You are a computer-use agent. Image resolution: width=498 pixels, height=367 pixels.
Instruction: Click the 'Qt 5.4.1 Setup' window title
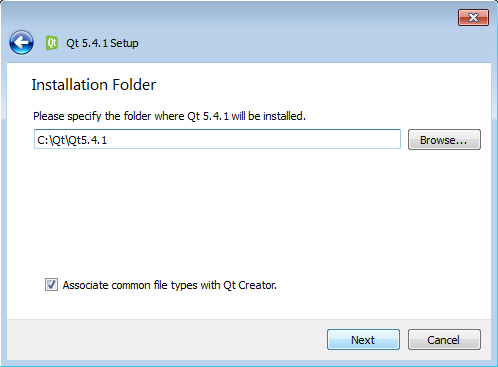102,43
